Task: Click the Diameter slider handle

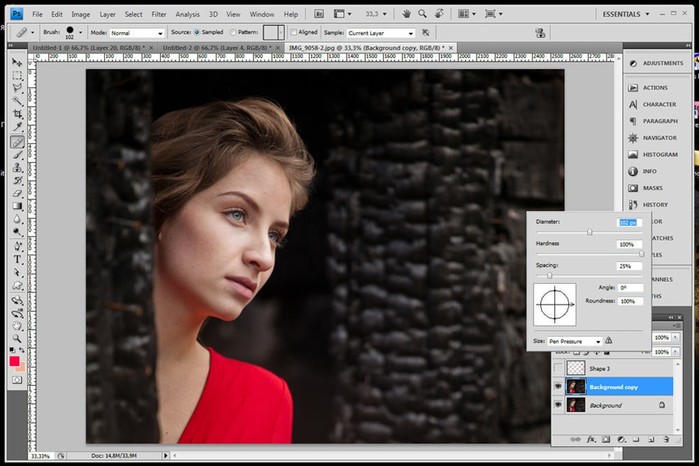Action: [590, 232]
